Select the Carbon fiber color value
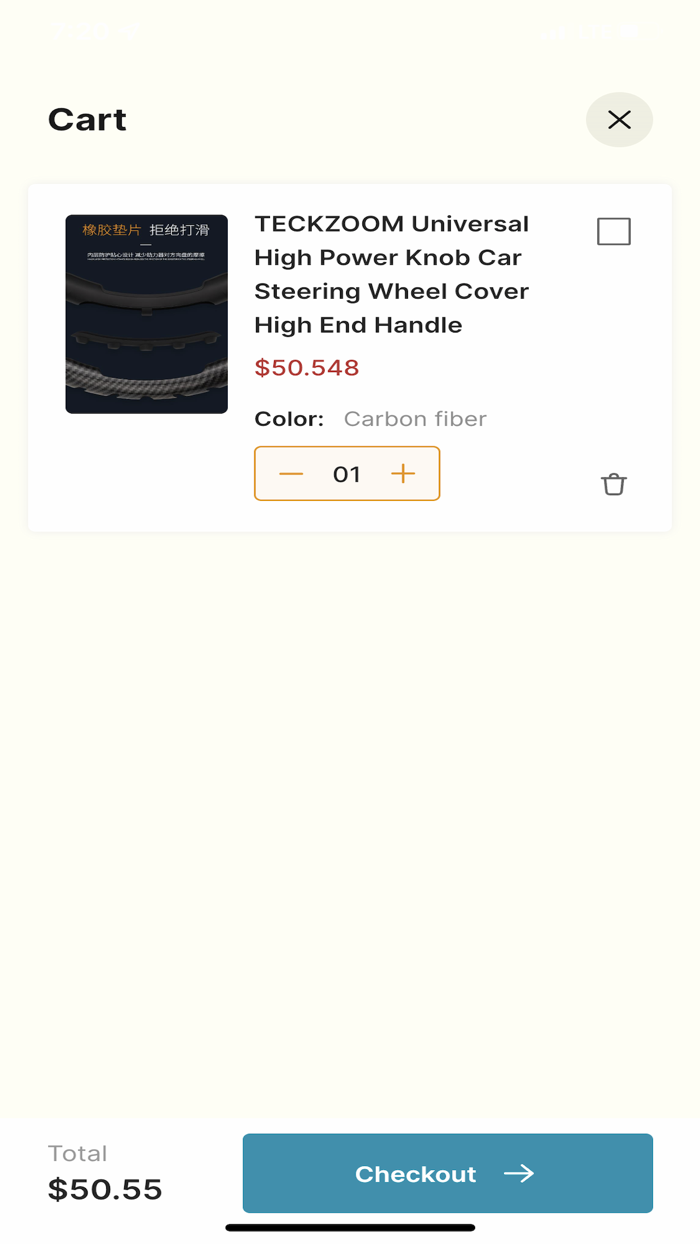This screenshot has width=700, height=1244. point(415,419)
